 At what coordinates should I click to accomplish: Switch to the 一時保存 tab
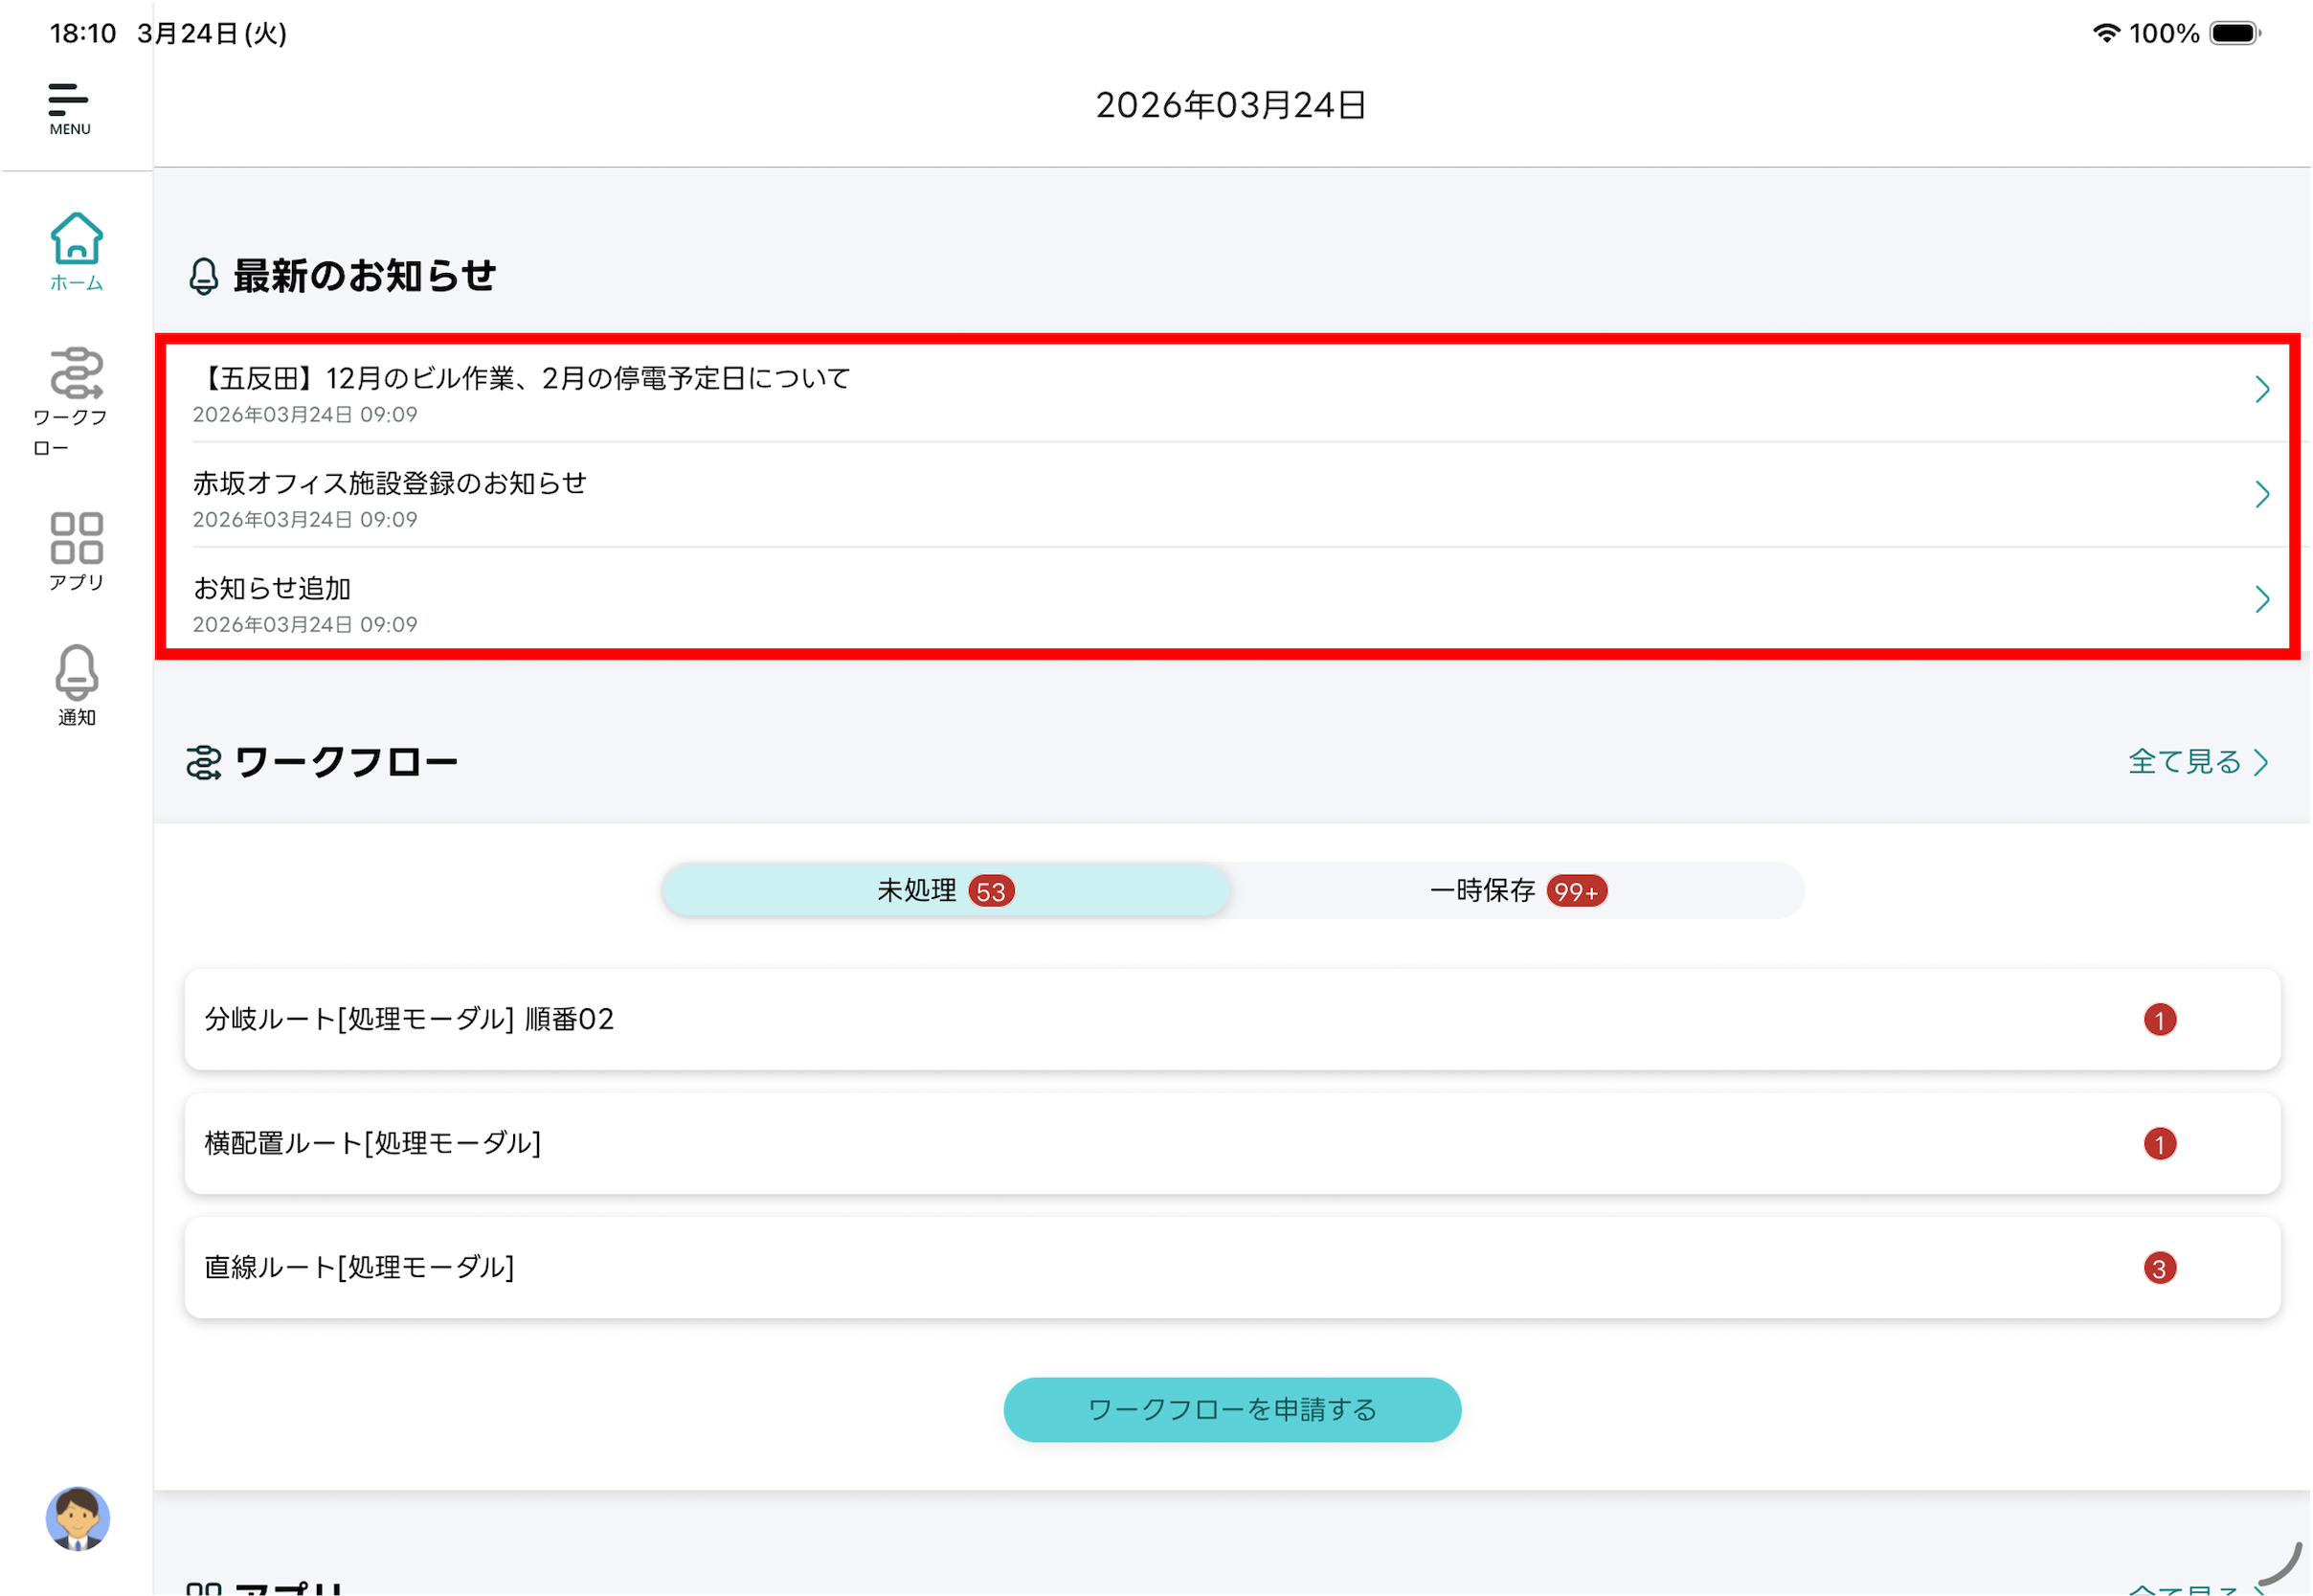(1517, 890)
